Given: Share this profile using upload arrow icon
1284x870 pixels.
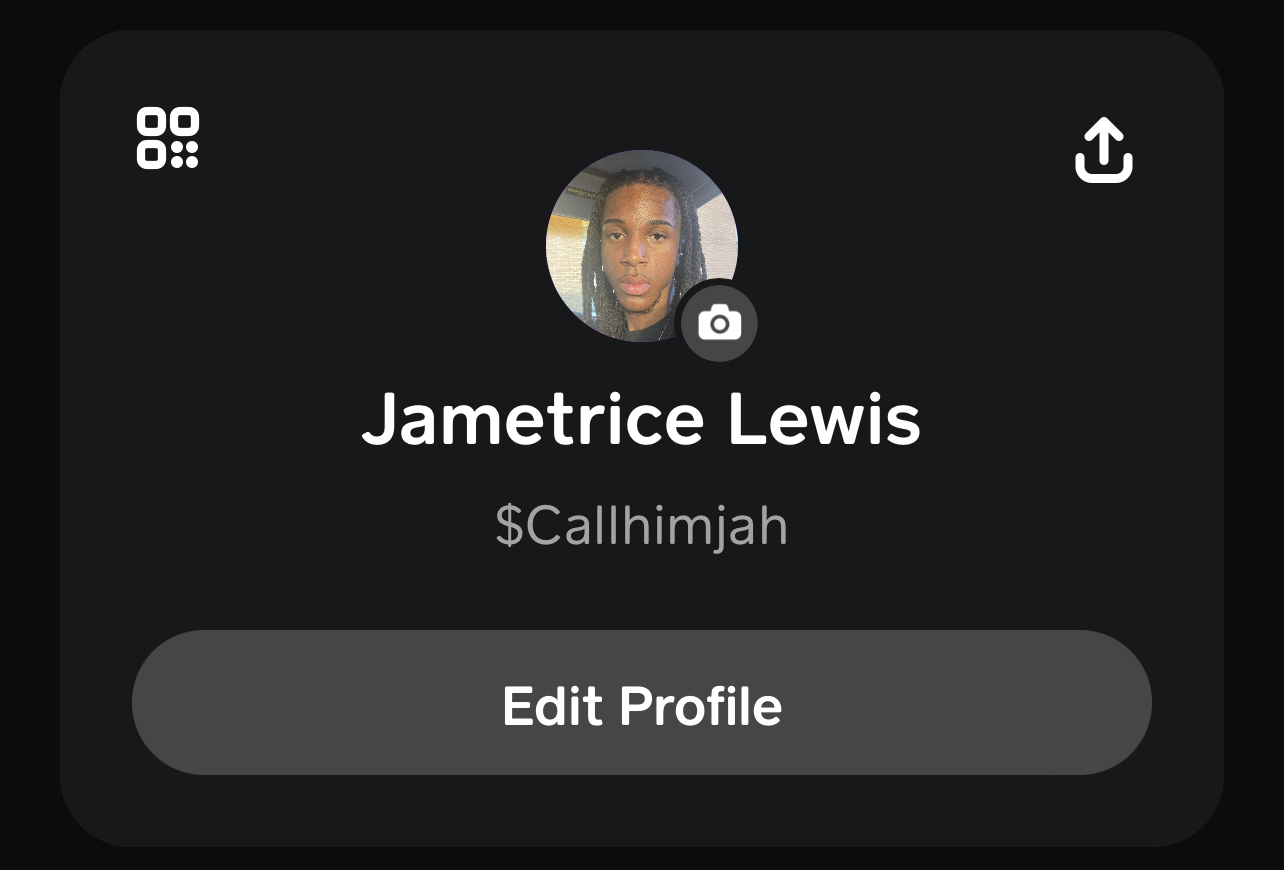Looking at the screenshot, I should (x=1104, y=151).
